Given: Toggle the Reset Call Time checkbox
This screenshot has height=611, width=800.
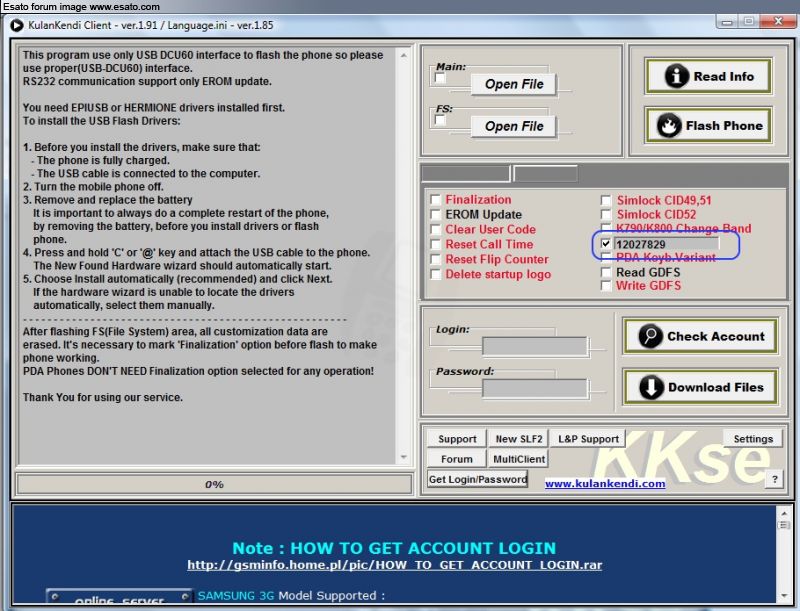Looking at the screenshot, I should [x=436, y=244].
